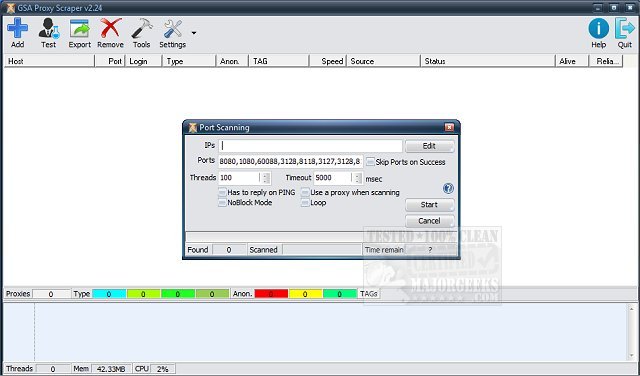Click the red Anon. color box
The image size is (640, 376).
coord(271,294)
